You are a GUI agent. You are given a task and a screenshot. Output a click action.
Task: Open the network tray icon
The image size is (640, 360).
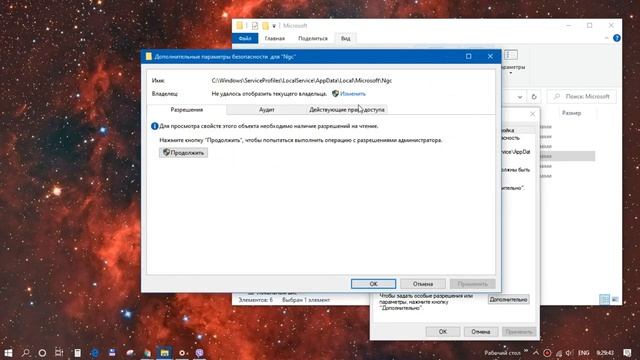559,353
